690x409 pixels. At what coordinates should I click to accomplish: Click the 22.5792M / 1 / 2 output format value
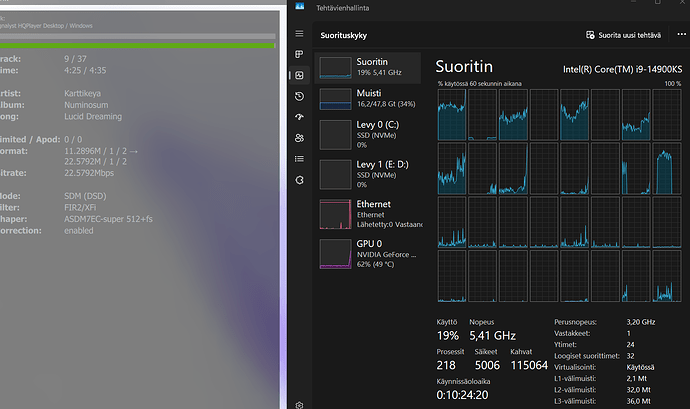pyautogui.click(x=95, y=162)
